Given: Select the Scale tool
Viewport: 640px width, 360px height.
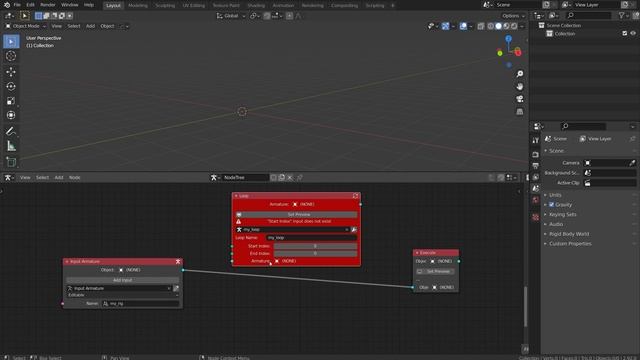Looking at the screenshot, I should [11, 101].
